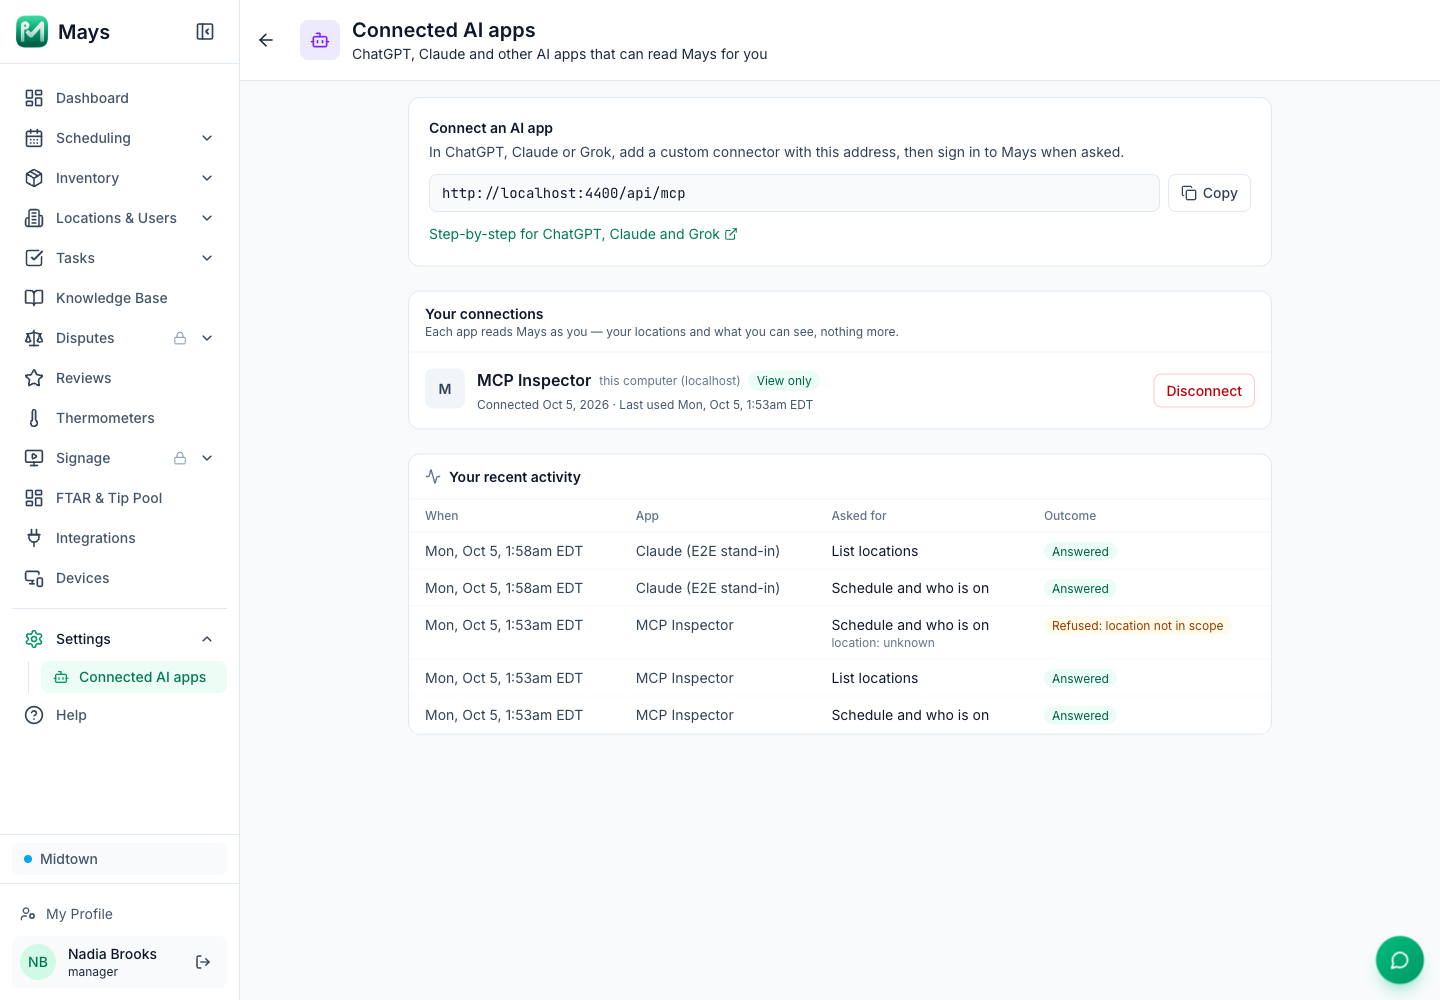Click the Settings gear icon
1440x1000 pixels.
tap(34, 639)
